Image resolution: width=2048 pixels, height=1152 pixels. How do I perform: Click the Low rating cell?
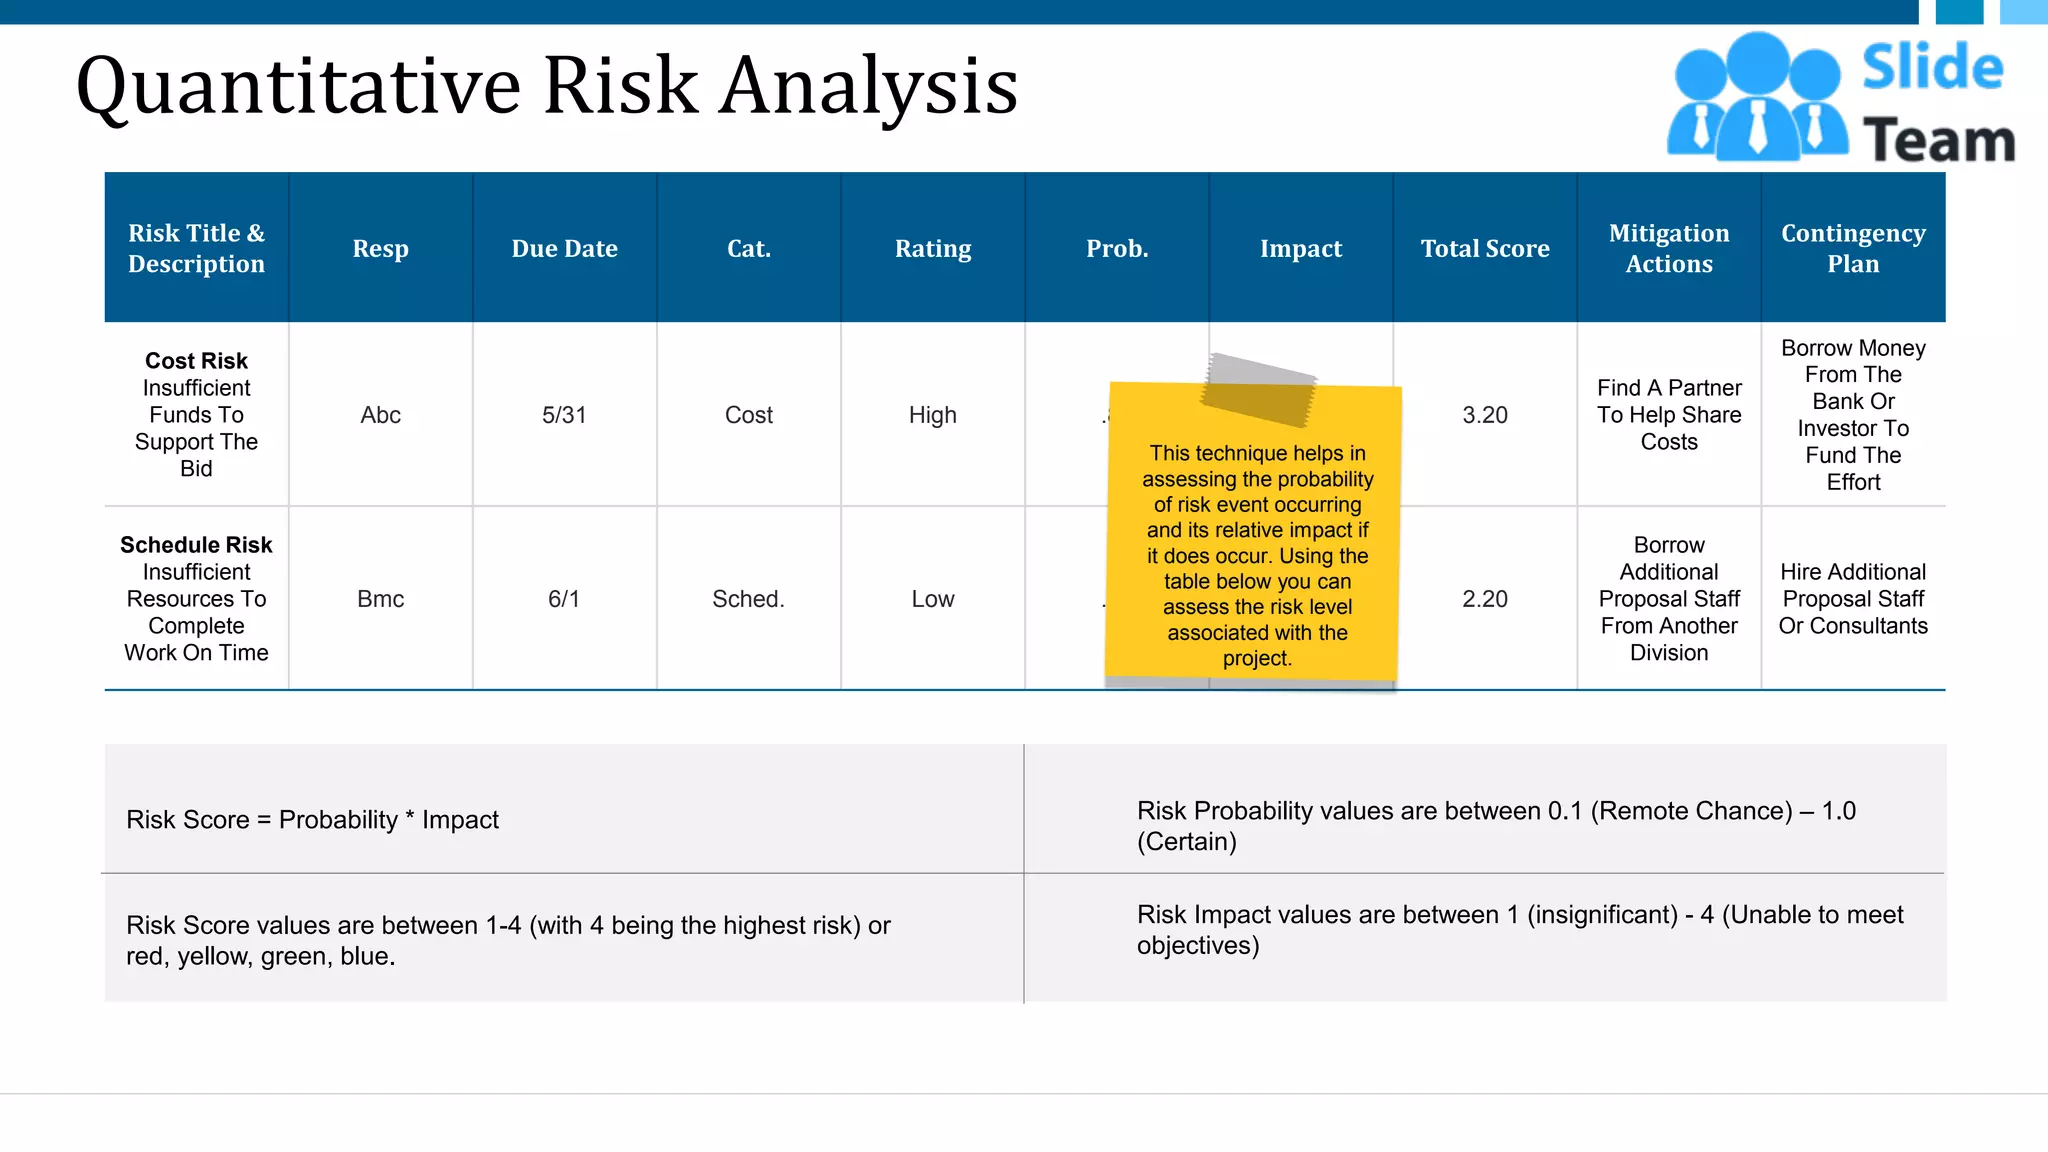pos(933,598)
